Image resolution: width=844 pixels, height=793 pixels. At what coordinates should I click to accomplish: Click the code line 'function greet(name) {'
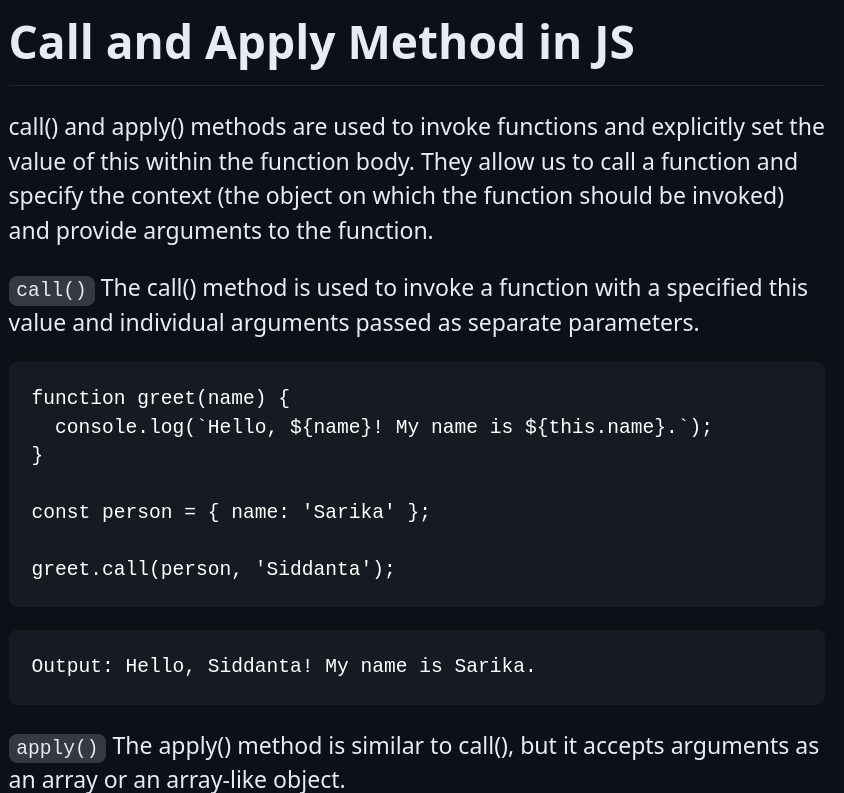click(x=160, y=398)
